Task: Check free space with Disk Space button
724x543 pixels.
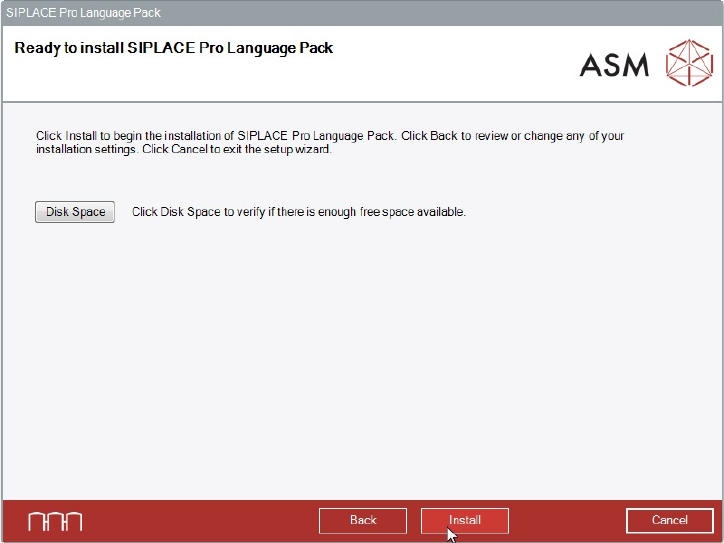Action: tap(75, 212)
